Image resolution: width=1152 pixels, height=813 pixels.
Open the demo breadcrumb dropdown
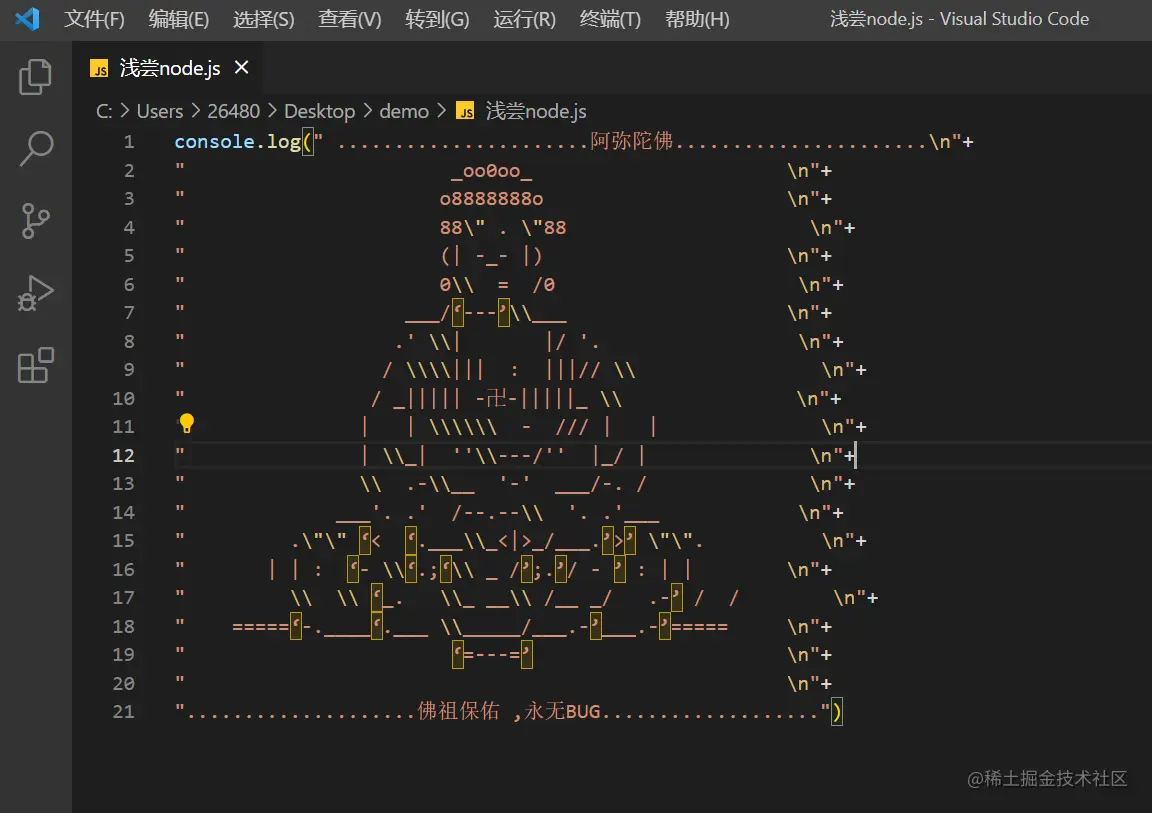coord(404,111)
